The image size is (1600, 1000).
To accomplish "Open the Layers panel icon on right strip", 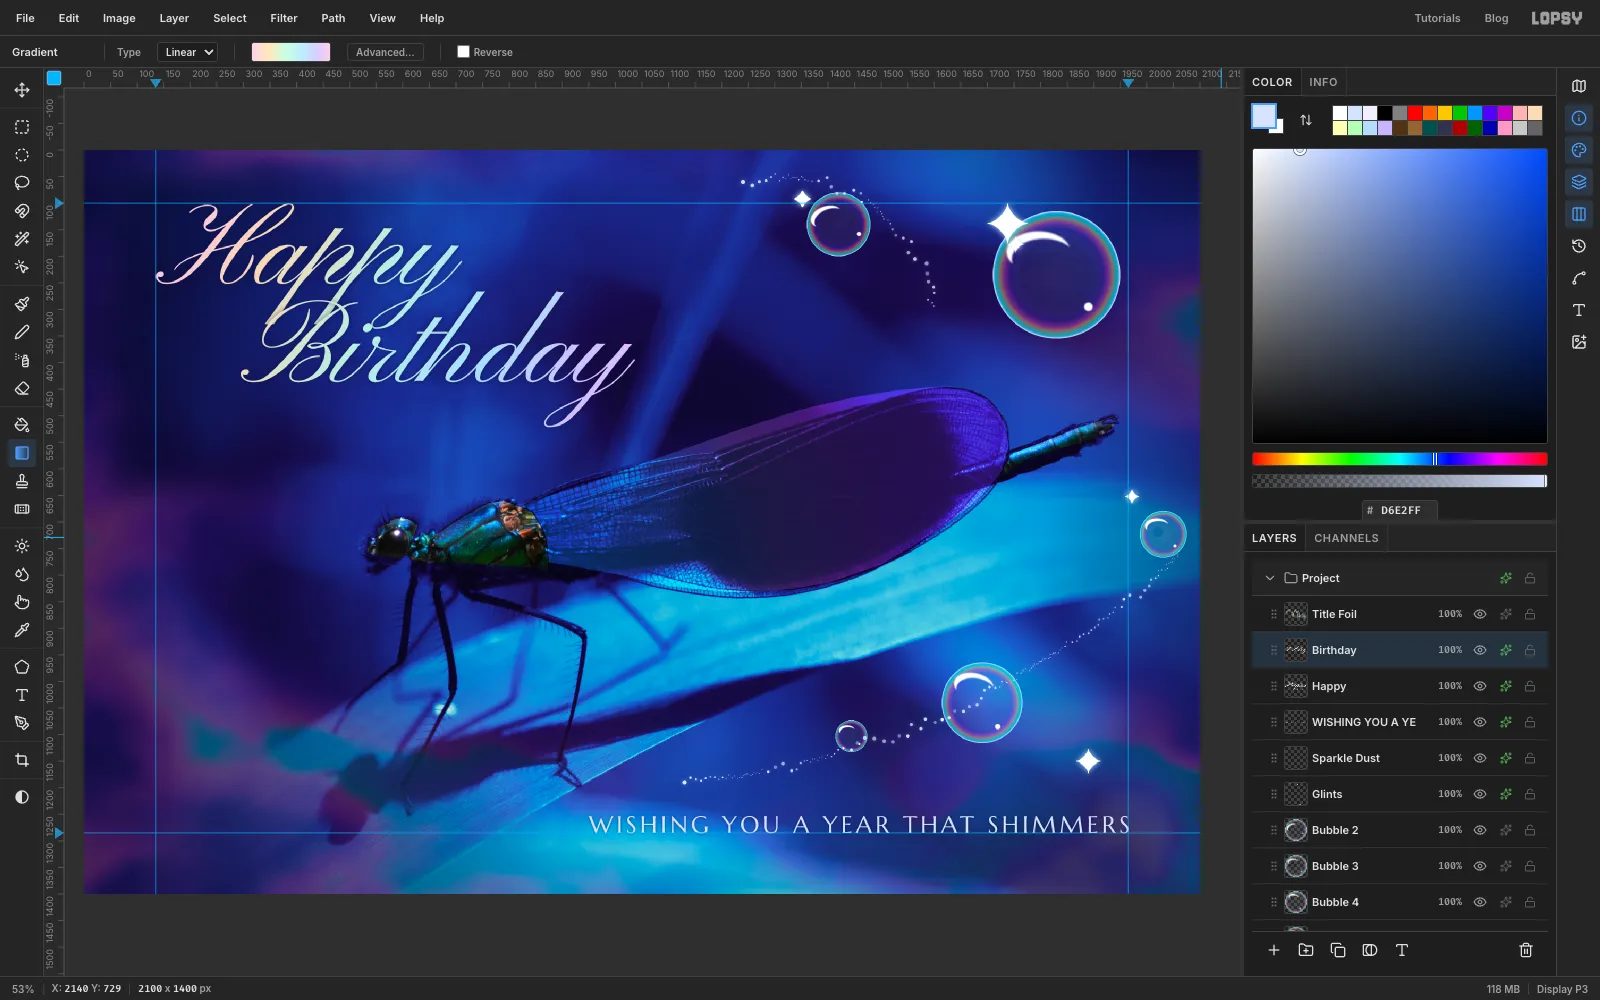I will (1579, 182).
